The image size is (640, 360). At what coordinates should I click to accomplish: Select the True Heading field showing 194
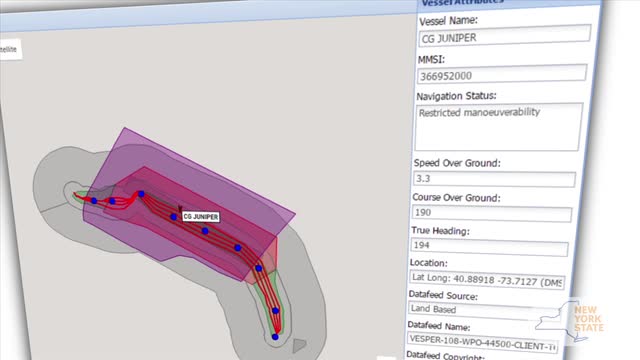[489, 247]
